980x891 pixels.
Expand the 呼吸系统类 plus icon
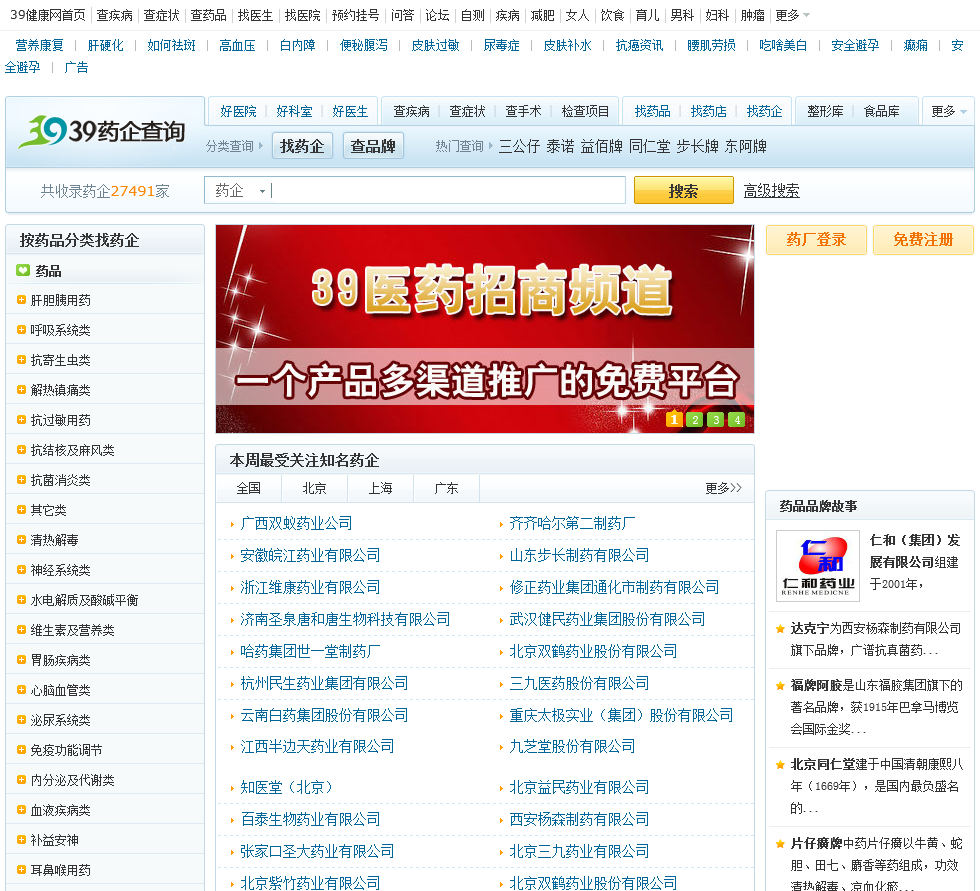click(x=21, y=330)
